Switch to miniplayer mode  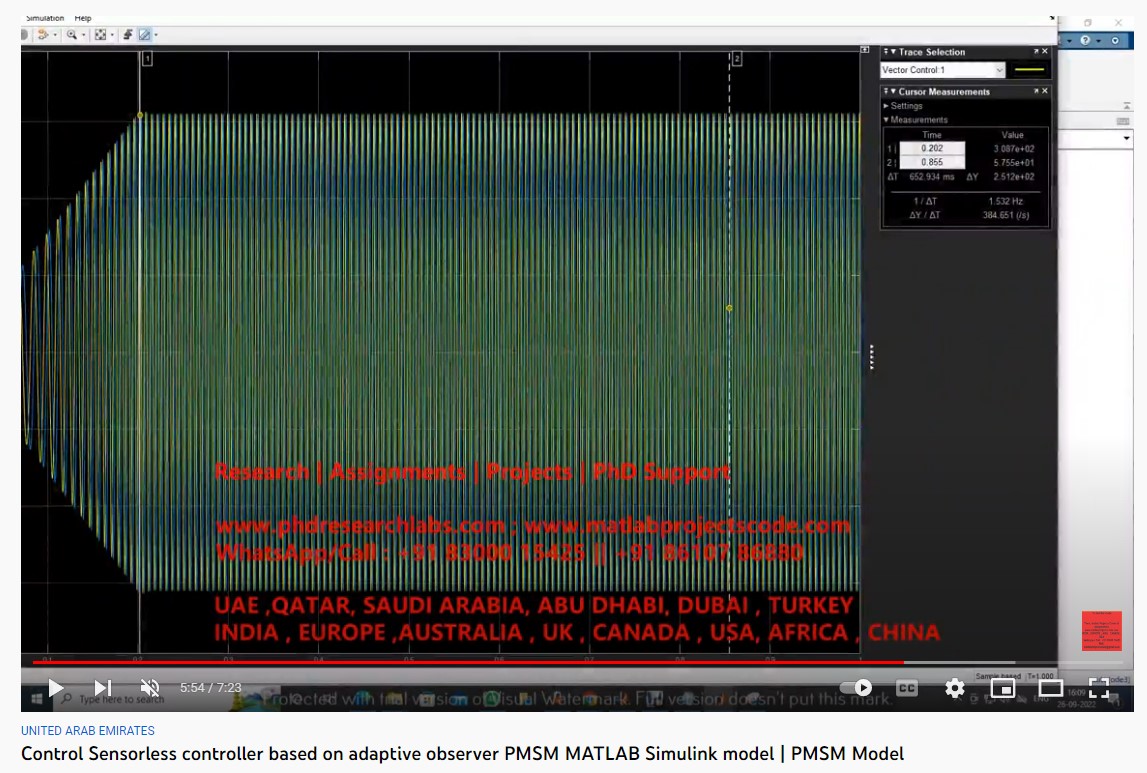coord(1002,688)
